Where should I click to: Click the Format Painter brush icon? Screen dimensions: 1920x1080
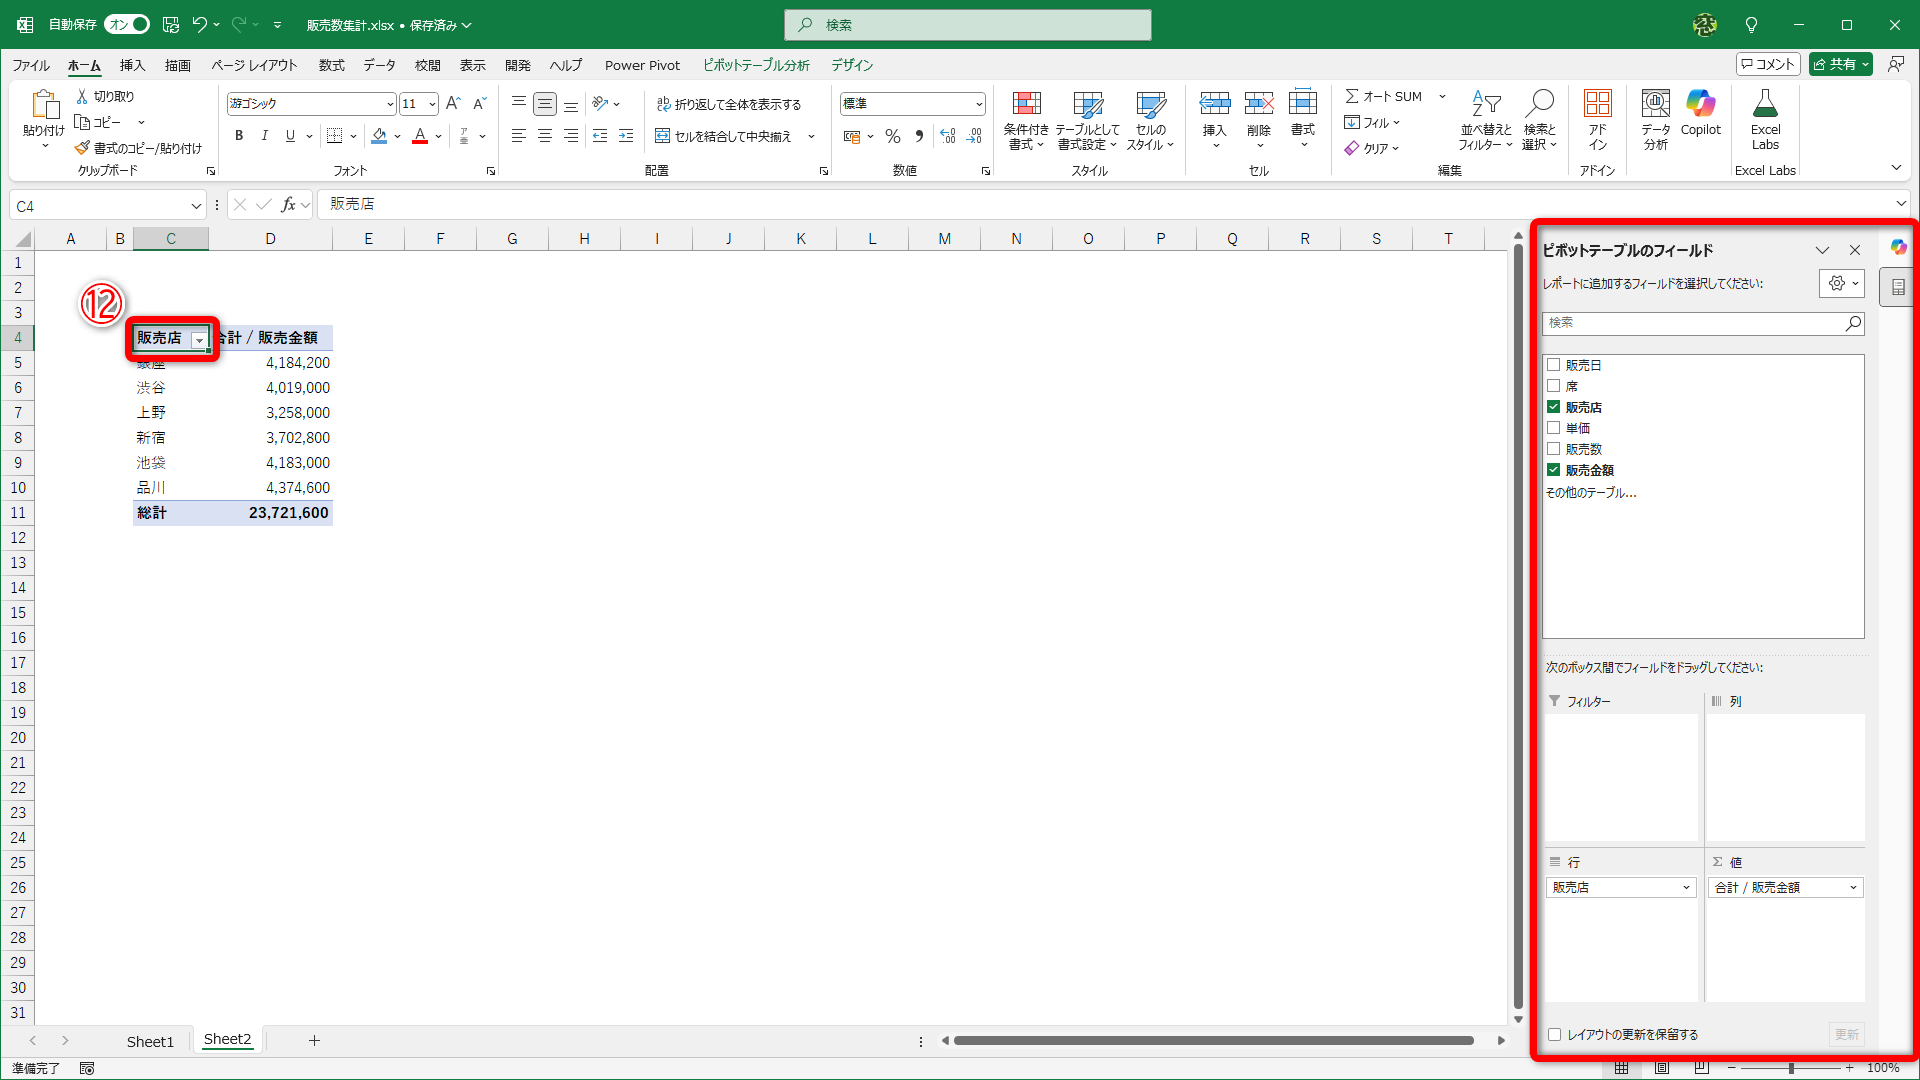tap(82, 148)
